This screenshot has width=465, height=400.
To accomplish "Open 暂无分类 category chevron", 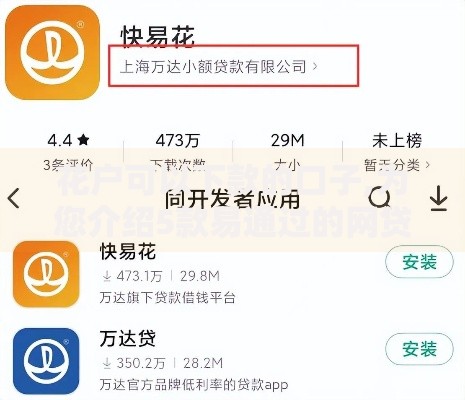I will click(428, 165).
